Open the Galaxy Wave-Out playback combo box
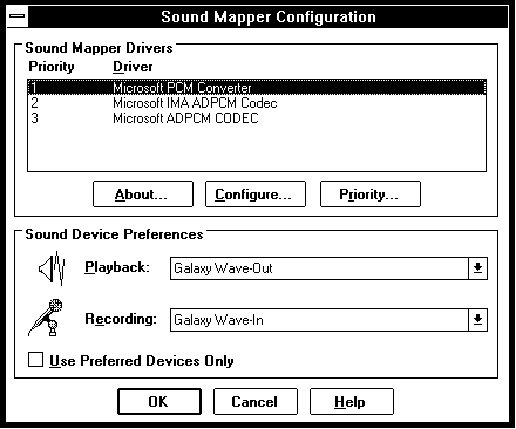This screenshot has height=429, width=516. coord(329,268)
